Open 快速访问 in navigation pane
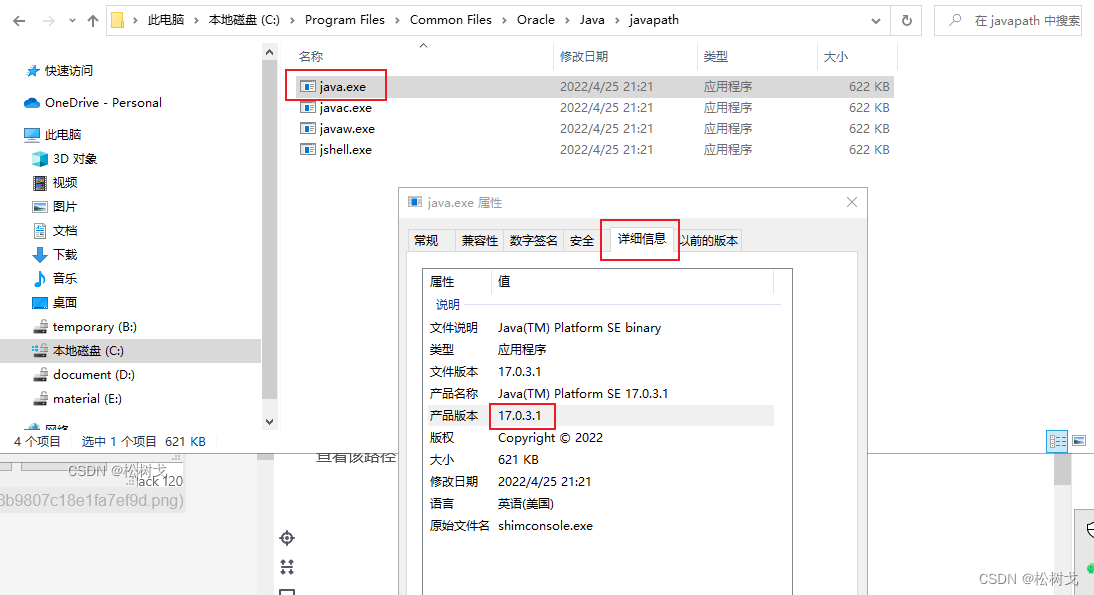 coord(68,70)
